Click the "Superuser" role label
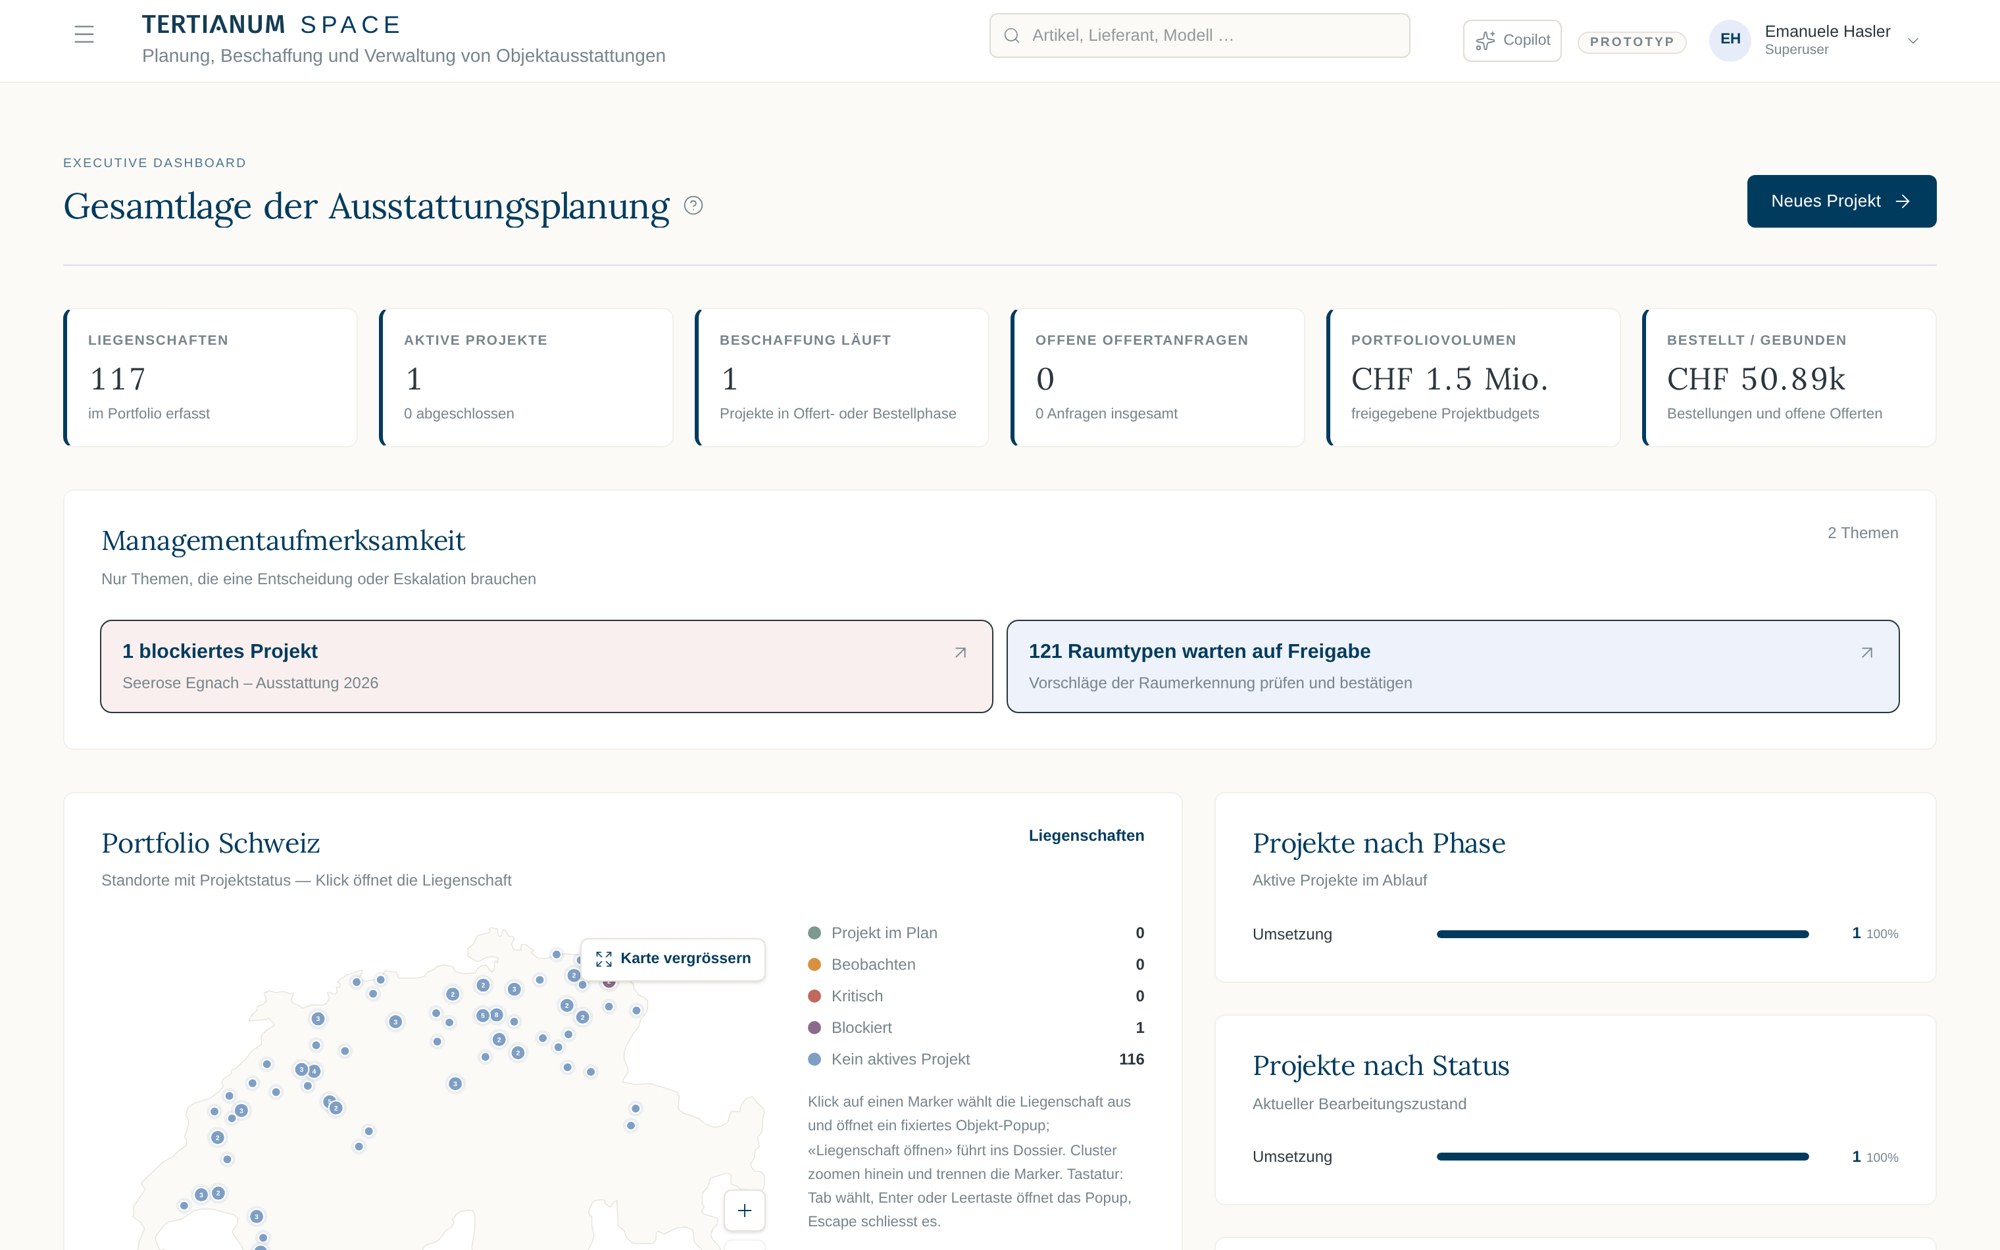 pos(1796,50)
